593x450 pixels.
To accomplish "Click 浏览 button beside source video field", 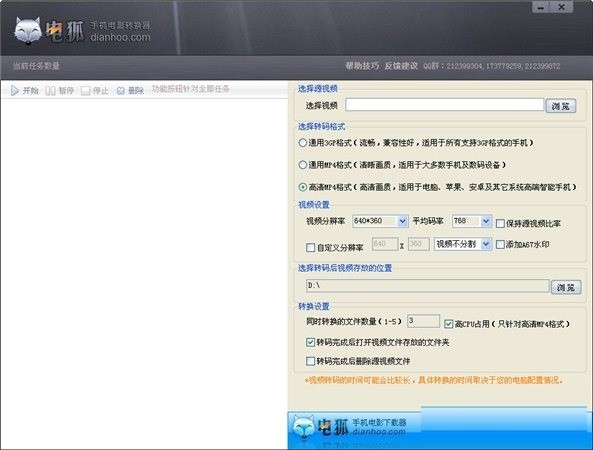I will tap(561, 106).
